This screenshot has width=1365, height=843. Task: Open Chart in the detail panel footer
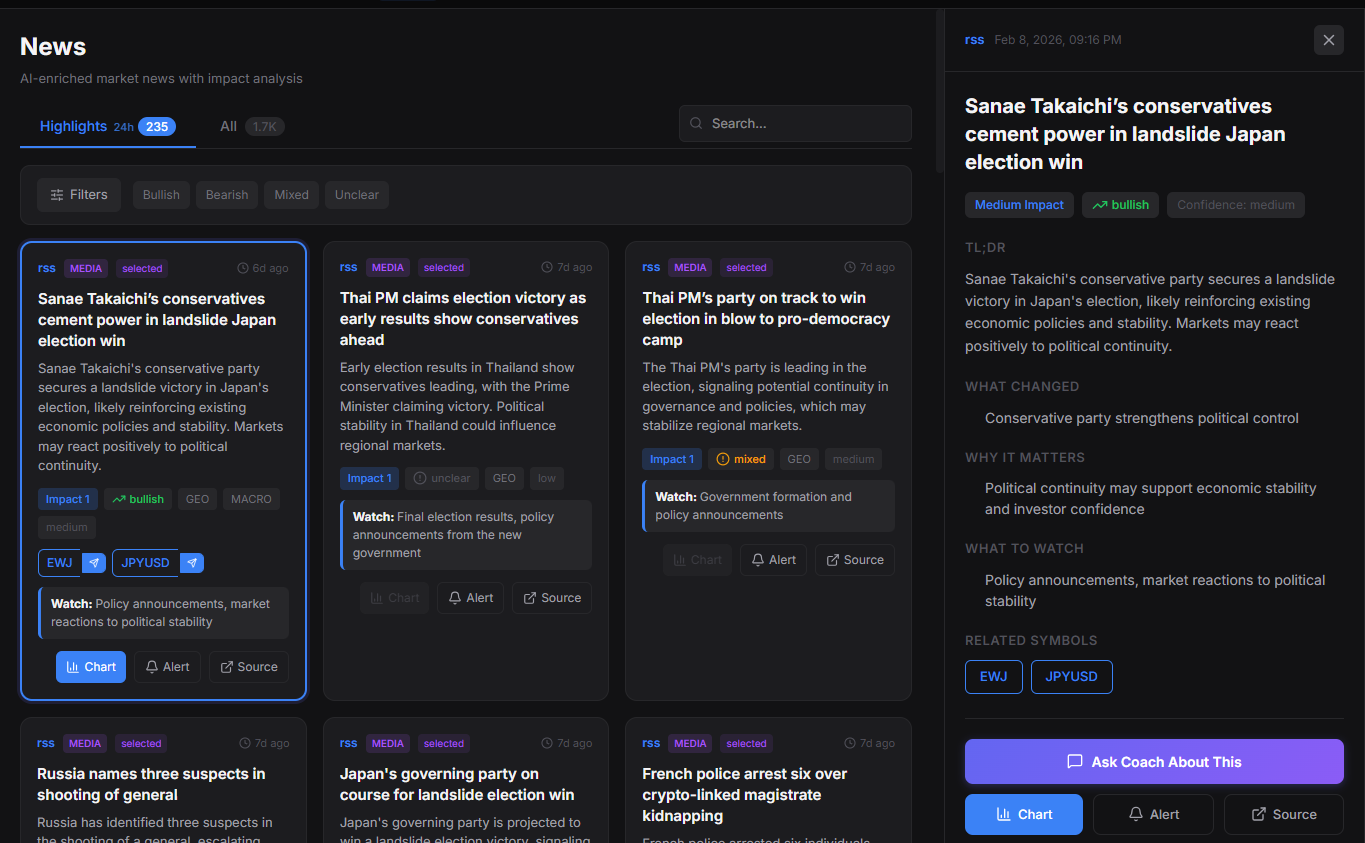pos(1023,814)
